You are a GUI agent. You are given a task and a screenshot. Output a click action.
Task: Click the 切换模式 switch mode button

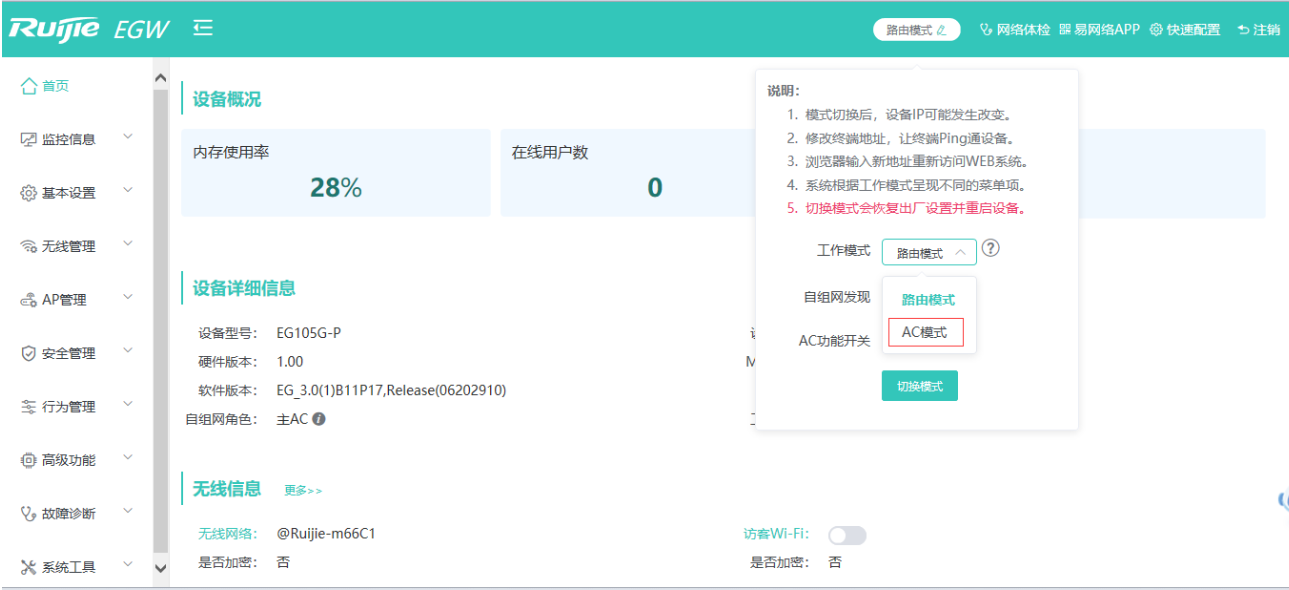919,386
